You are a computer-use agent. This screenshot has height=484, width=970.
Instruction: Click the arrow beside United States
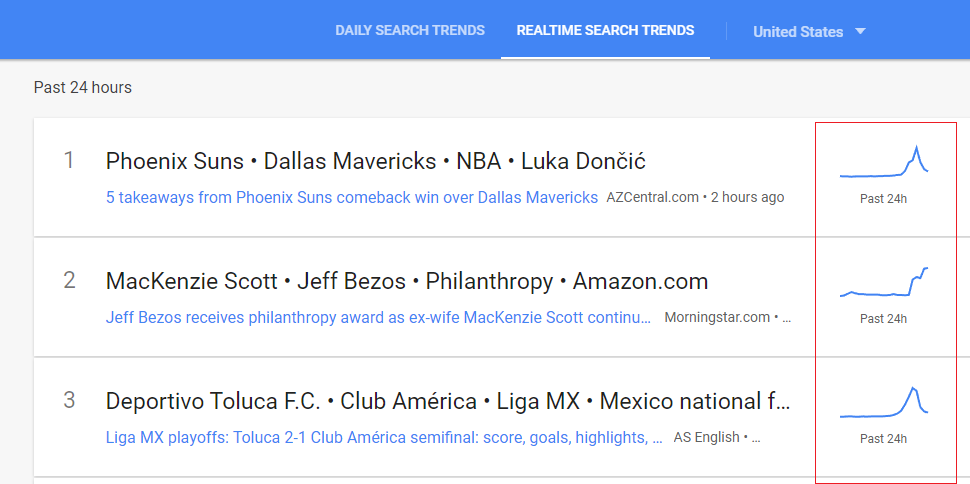click(860, 31)
